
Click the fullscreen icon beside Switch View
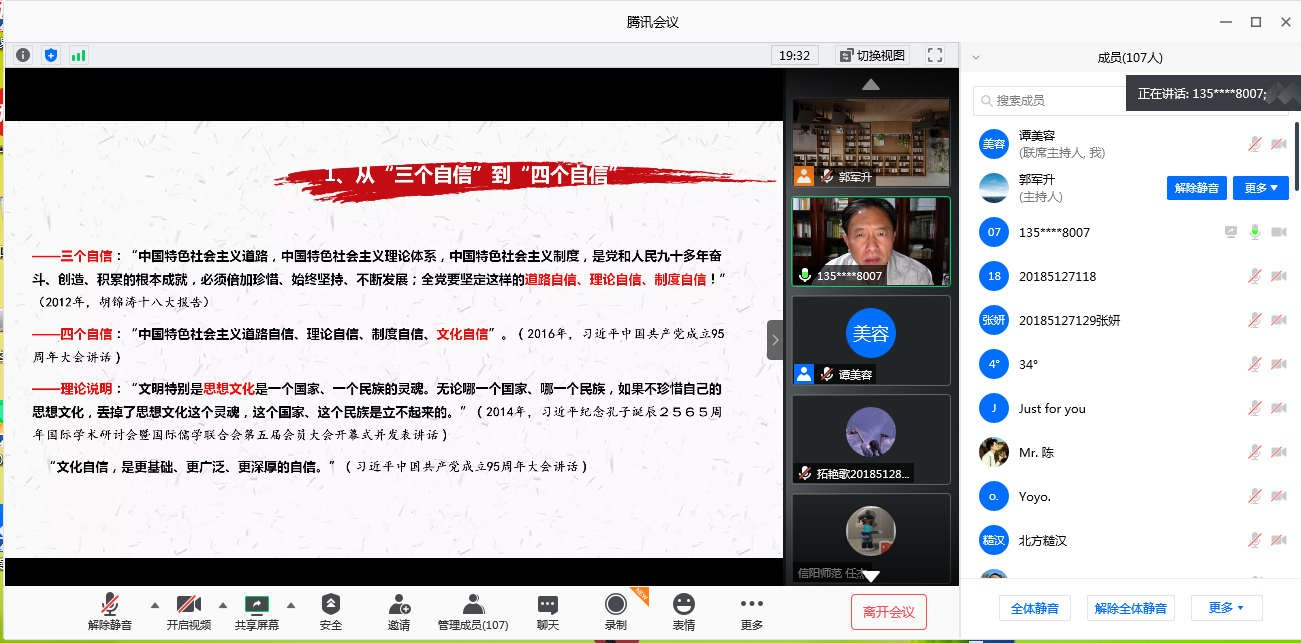point(935,55)
